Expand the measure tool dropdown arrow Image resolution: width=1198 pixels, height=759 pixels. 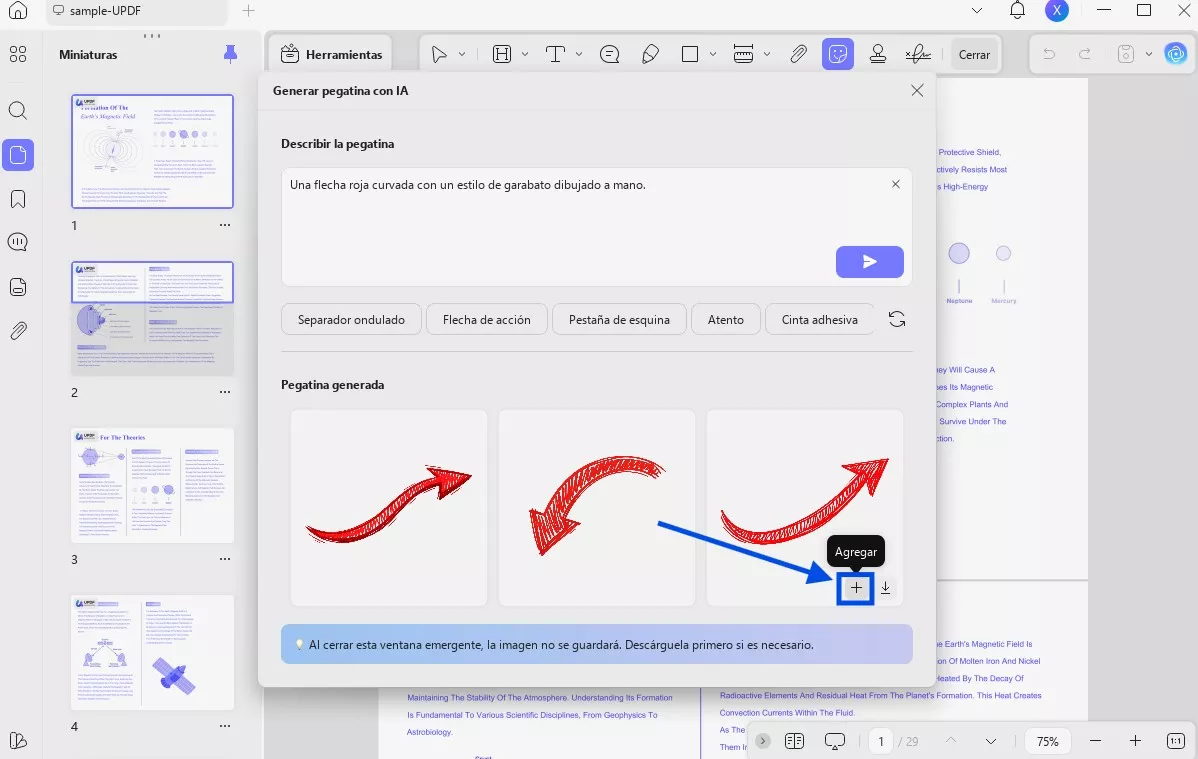click(x=766, y=54)
